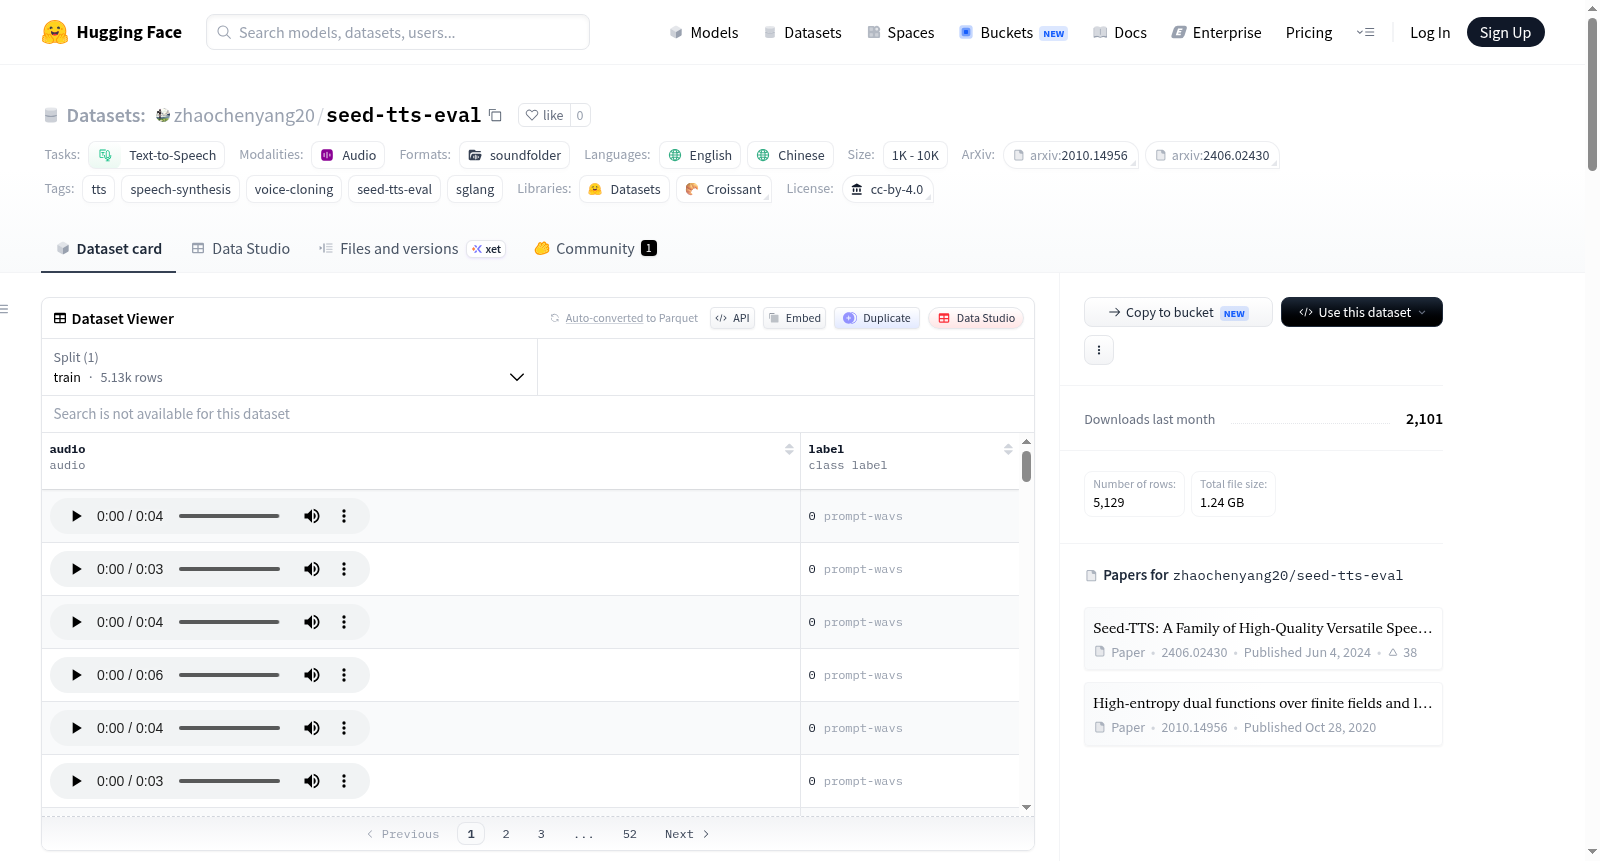Screen dimensions: 1600x861
Task: Open more options for 0:06 audio row
Action: tap(344, 675)
